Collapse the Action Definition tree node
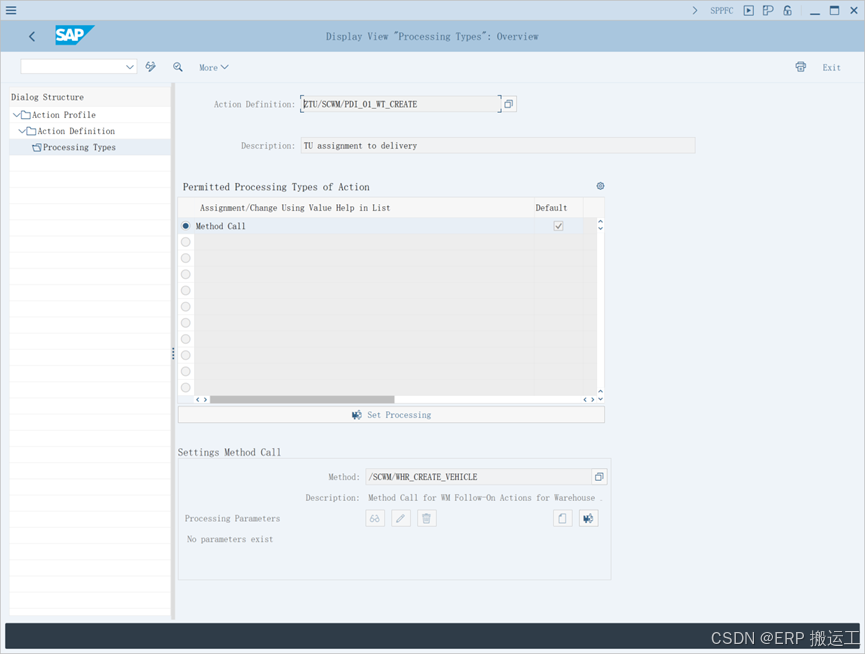The height and width of the screenshot is (654, 865). pyautogui.click(x=25, y=130)
